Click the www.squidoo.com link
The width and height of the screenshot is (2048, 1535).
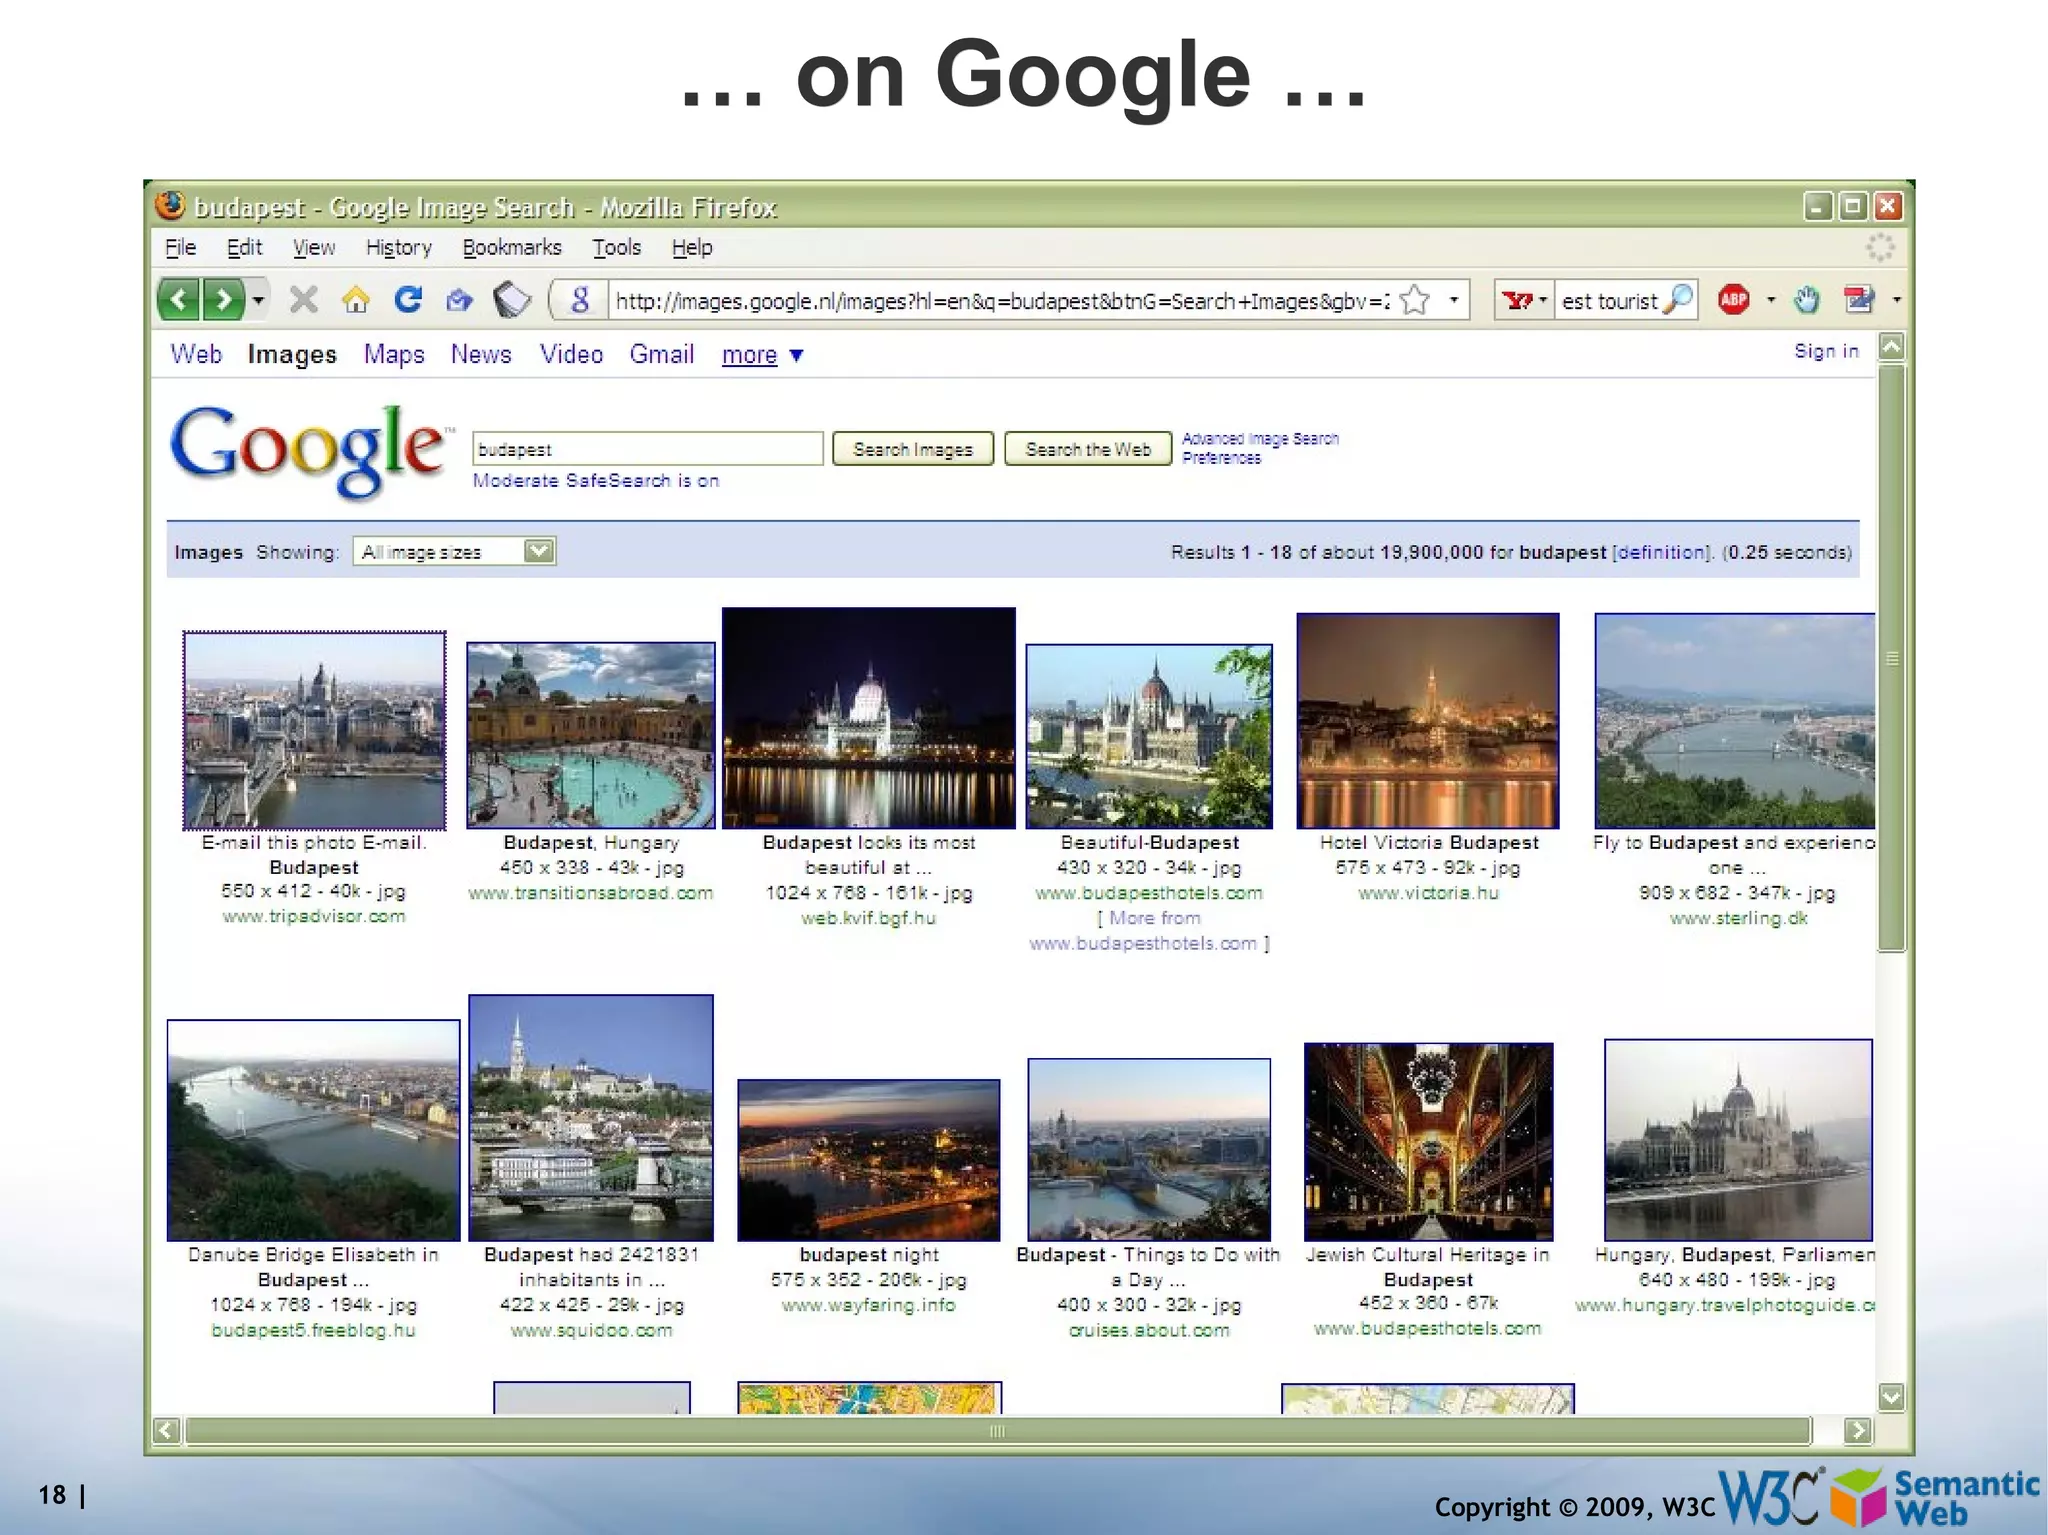click(x=591, y=1330)
